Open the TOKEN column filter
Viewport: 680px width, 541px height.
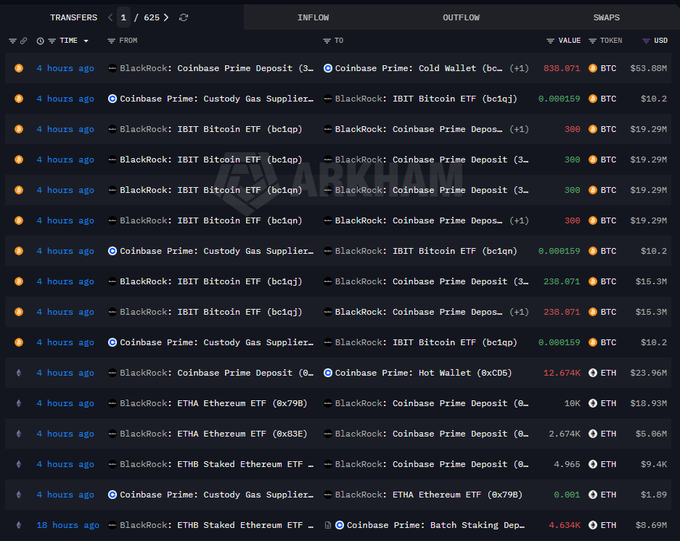click(592, 41)
